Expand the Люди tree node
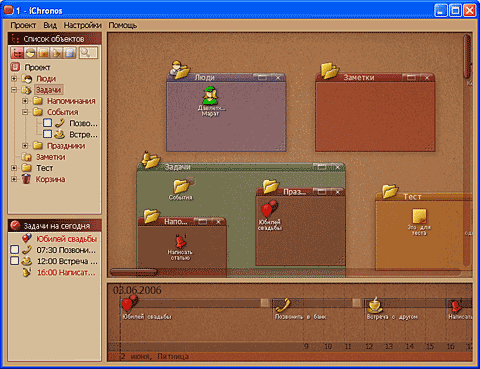 pyautogui.click(x=14, y=79)
